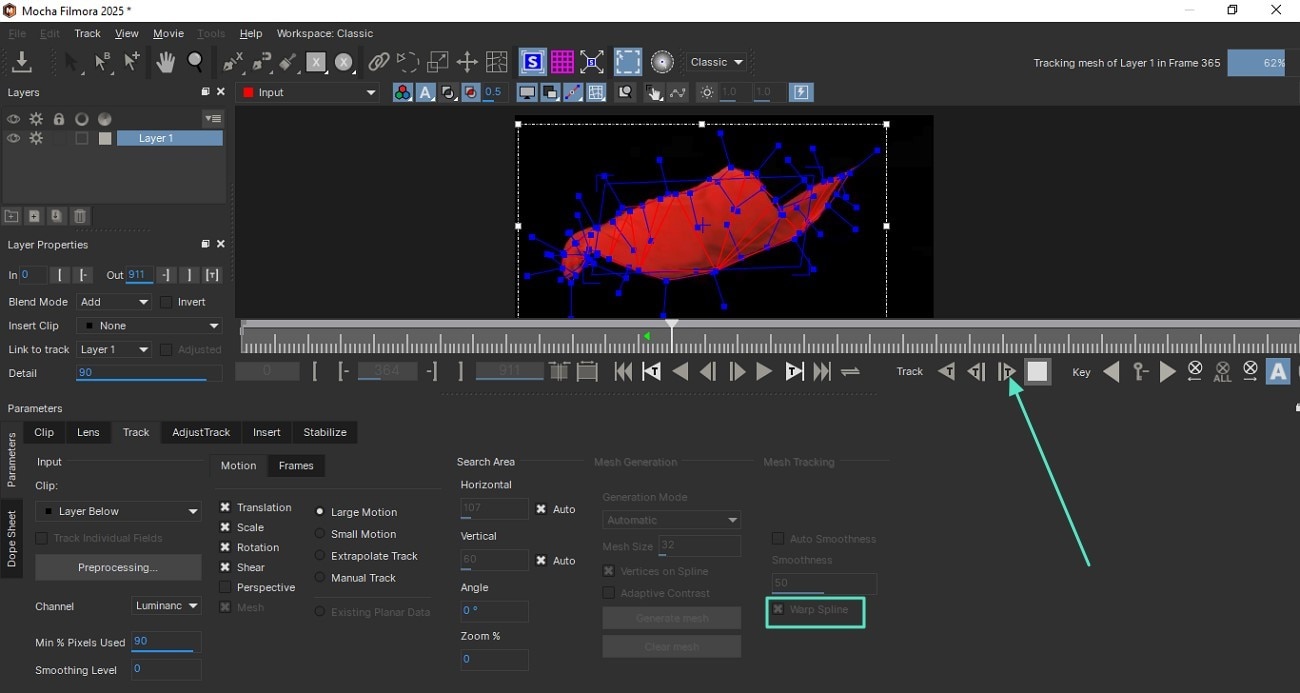Enable the Perspective motion checkbox
The image size is (1300, 693).
coord(225,588)
